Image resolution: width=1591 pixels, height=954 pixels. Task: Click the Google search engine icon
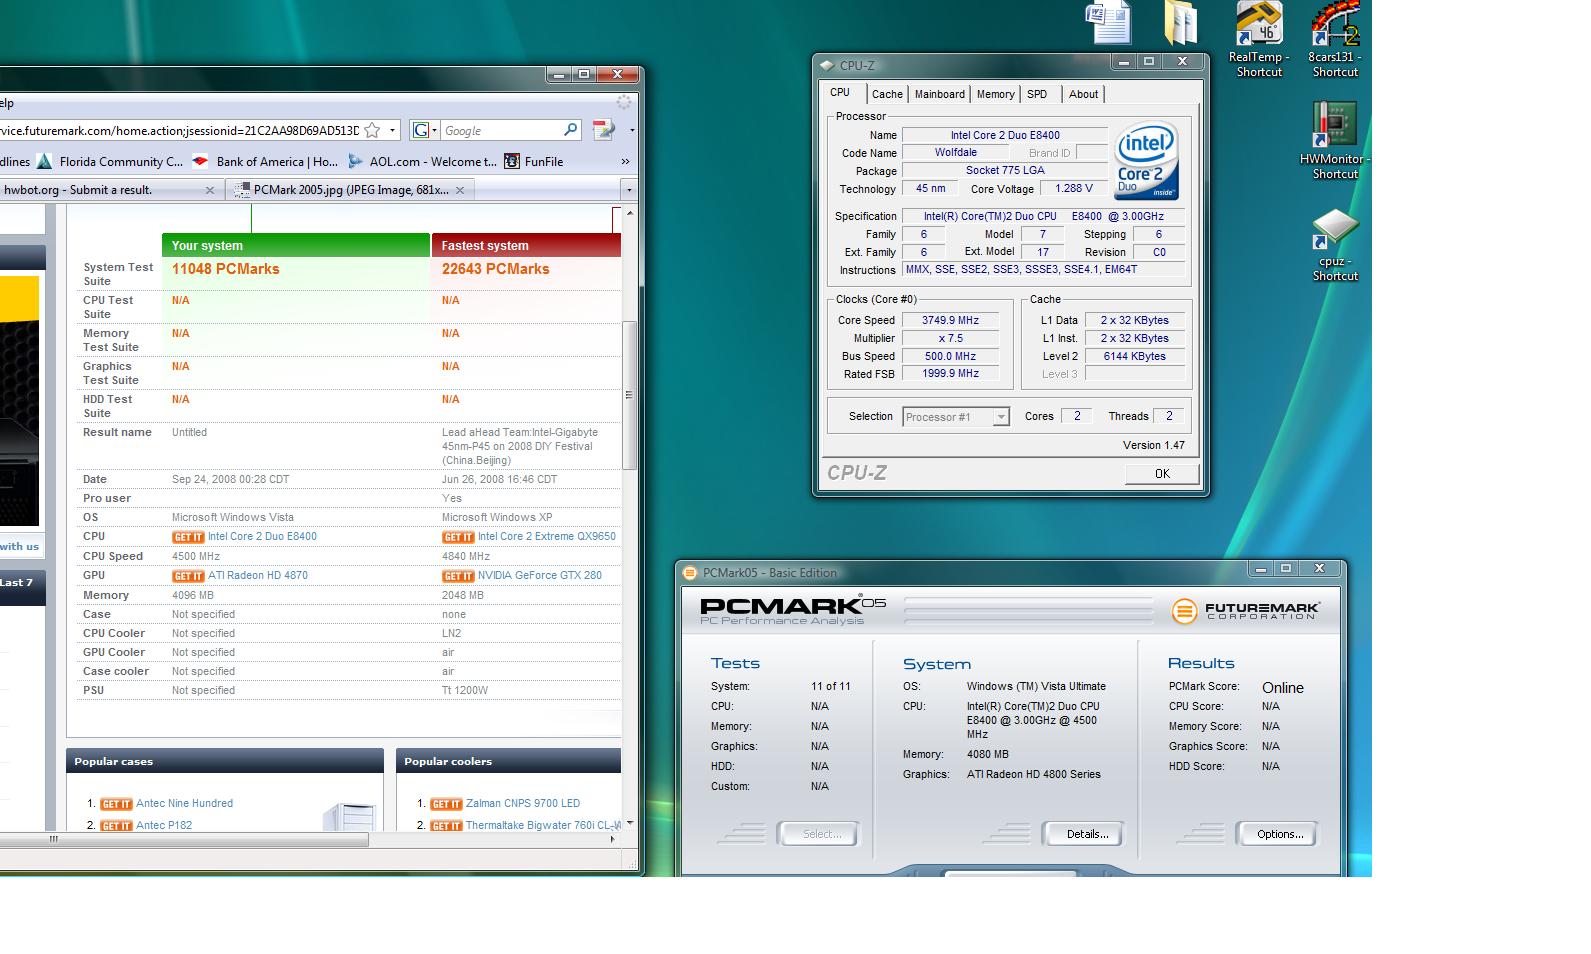coord(420,130)
